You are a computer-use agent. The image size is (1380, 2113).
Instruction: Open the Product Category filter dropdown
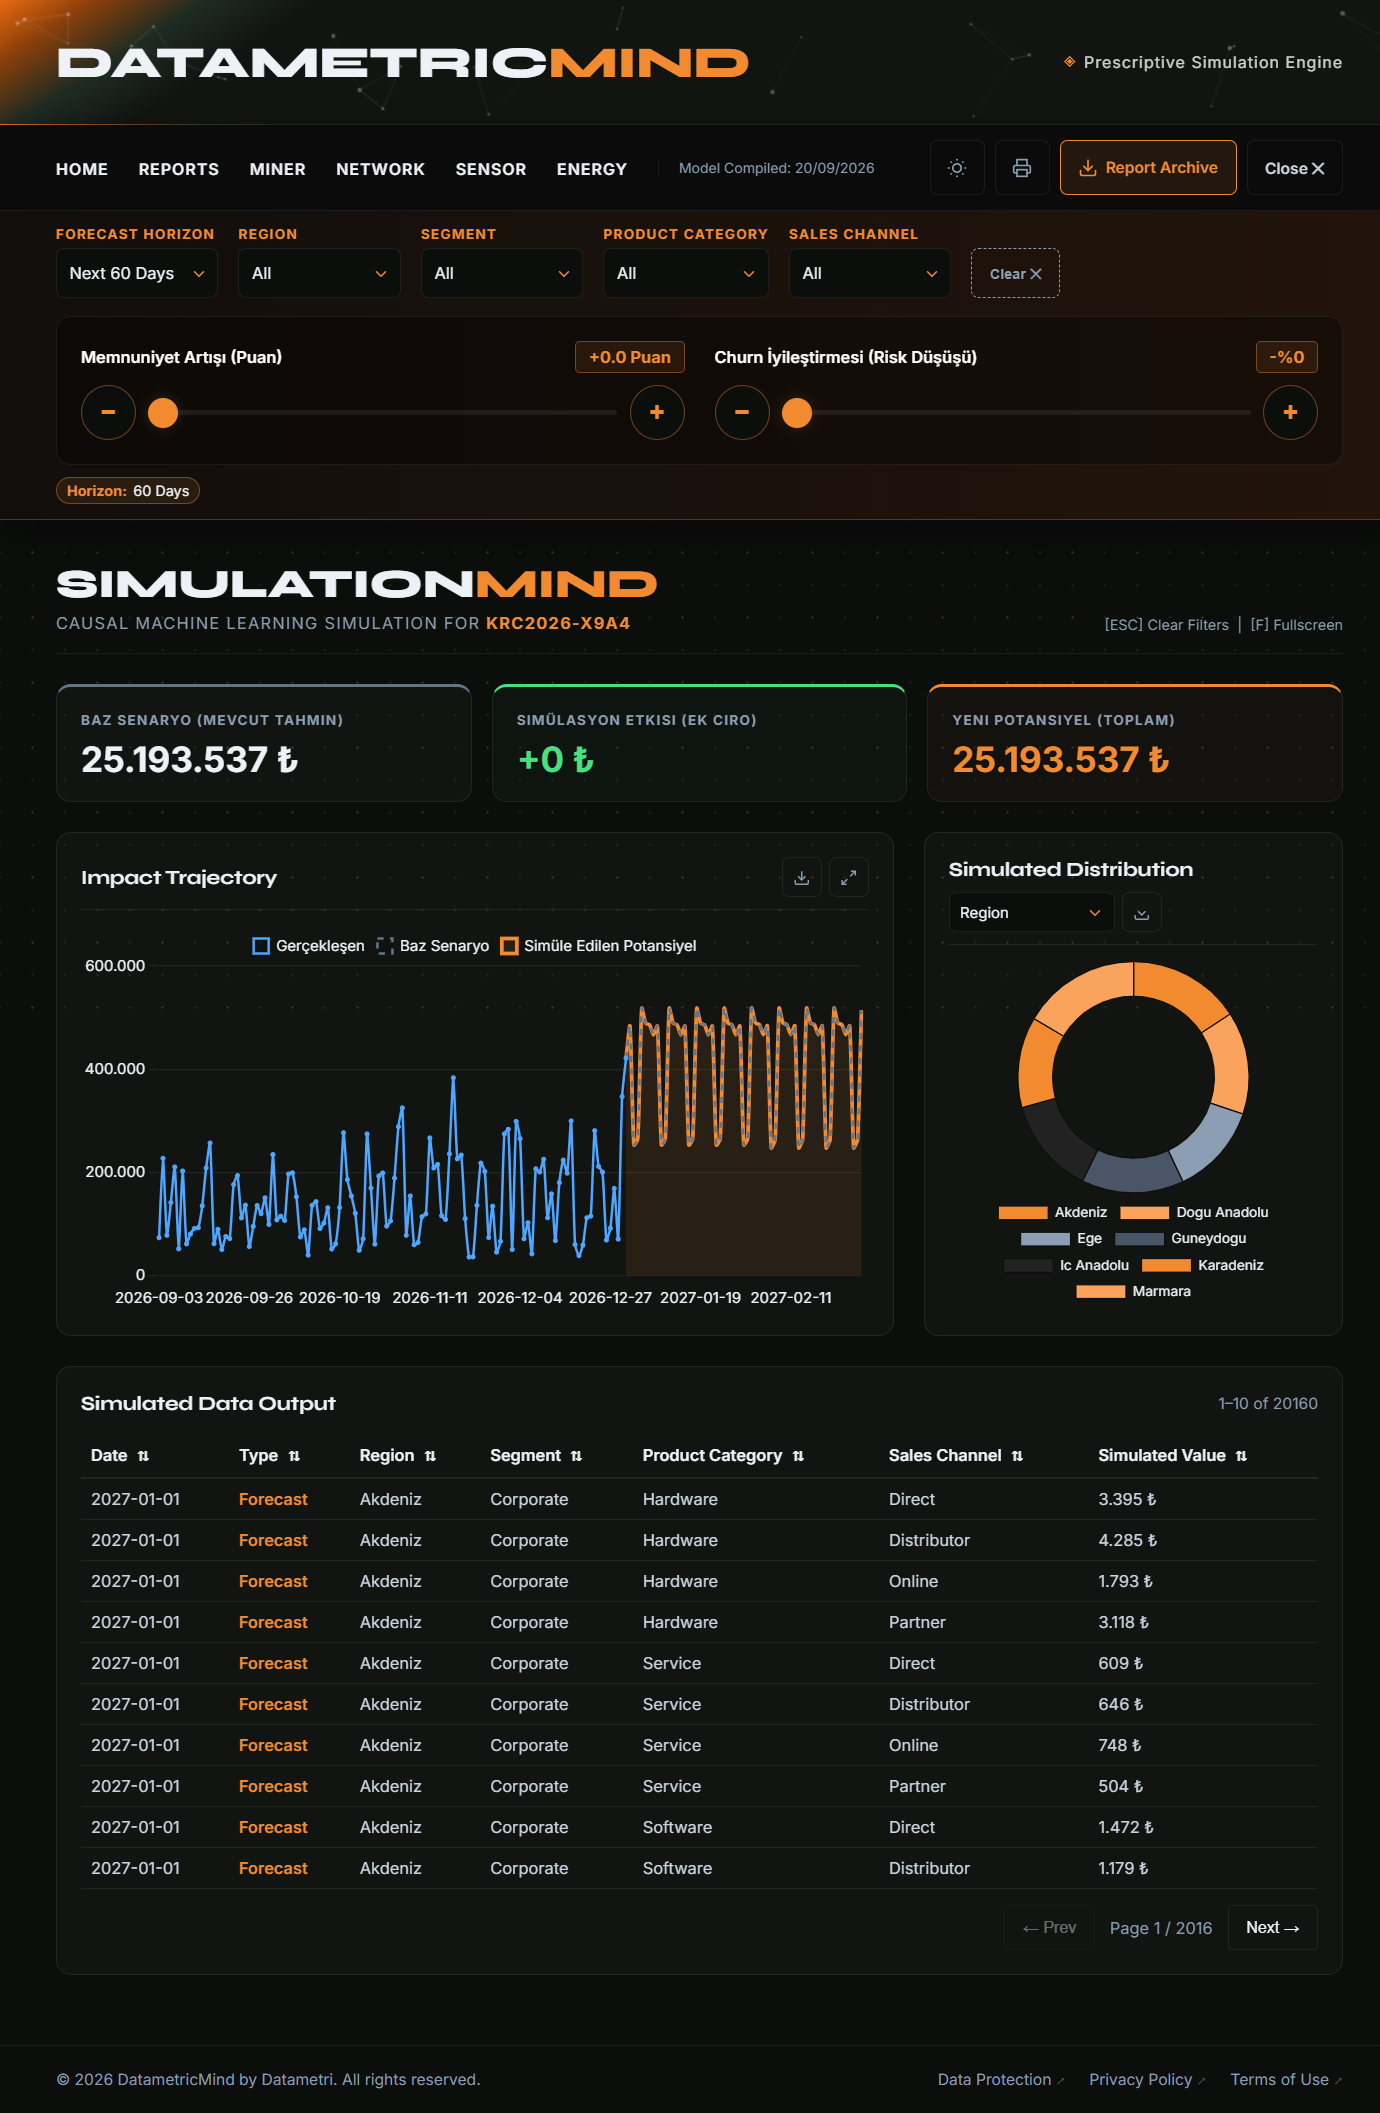coord(686,273)
